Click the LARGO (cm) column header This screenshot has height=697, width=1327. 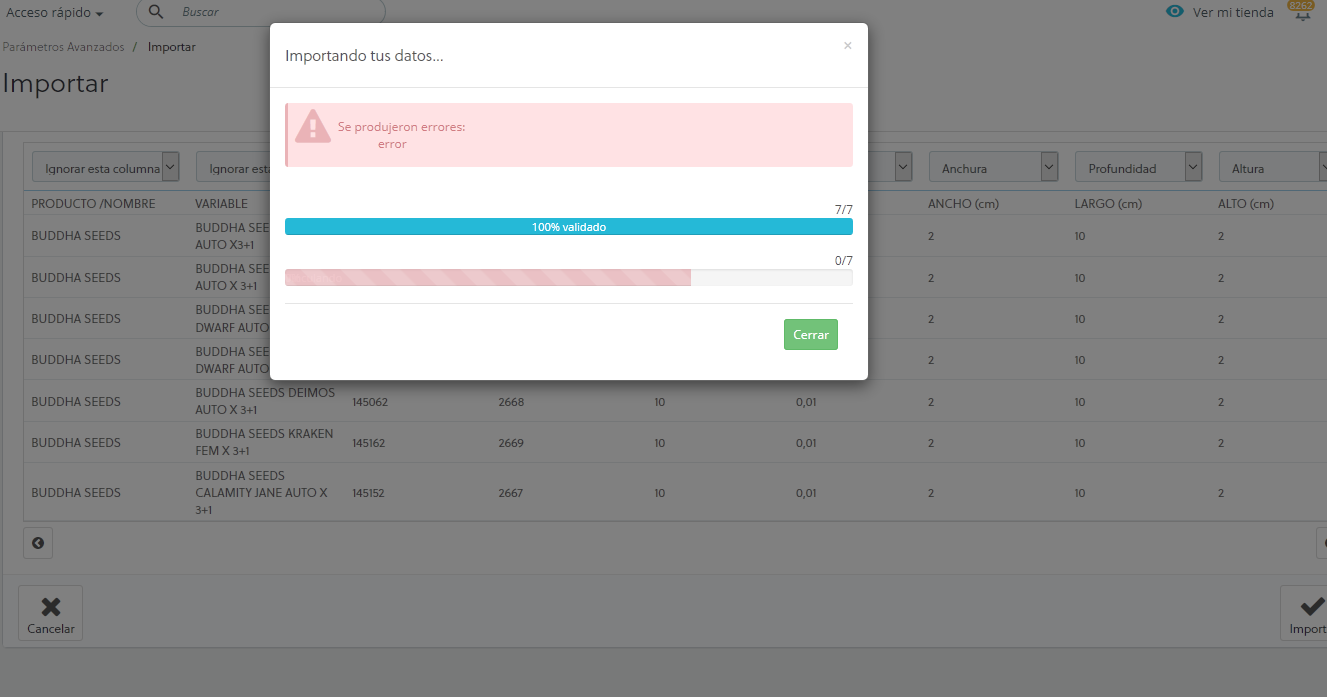coord(1108,204)
